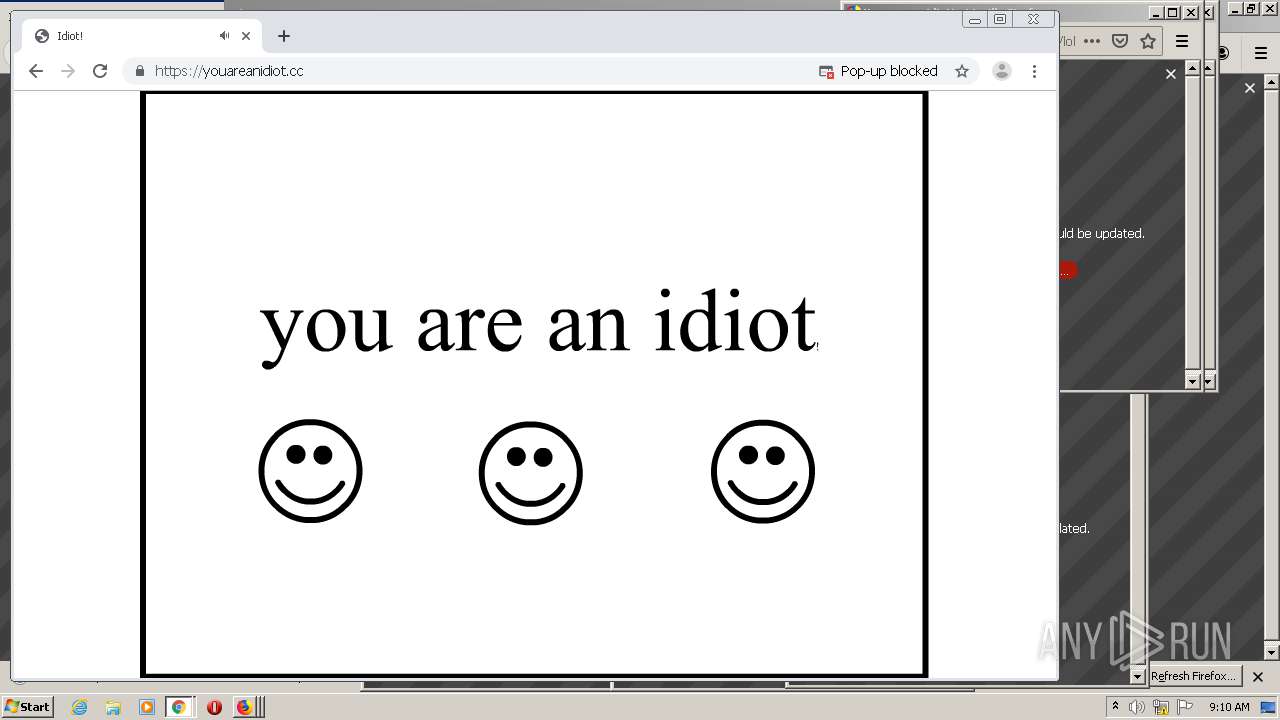Screen dimensions: 1280x720
Task: Open hamburger menu of rightmost Firefox window
Action: (x=1261, y=53)
